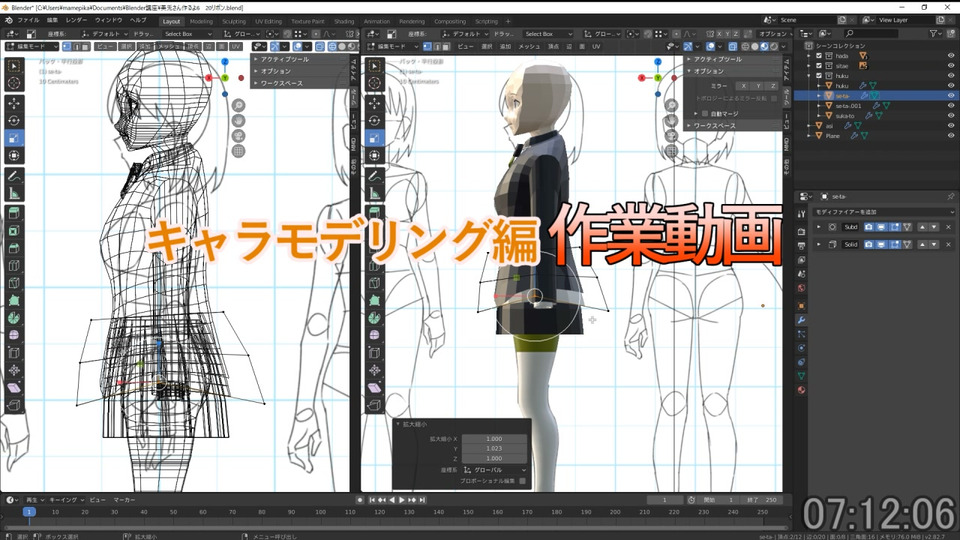Select the Scale tool in right viewport toolbar
The width and height of the screenshot is (960, 540).
375,138
